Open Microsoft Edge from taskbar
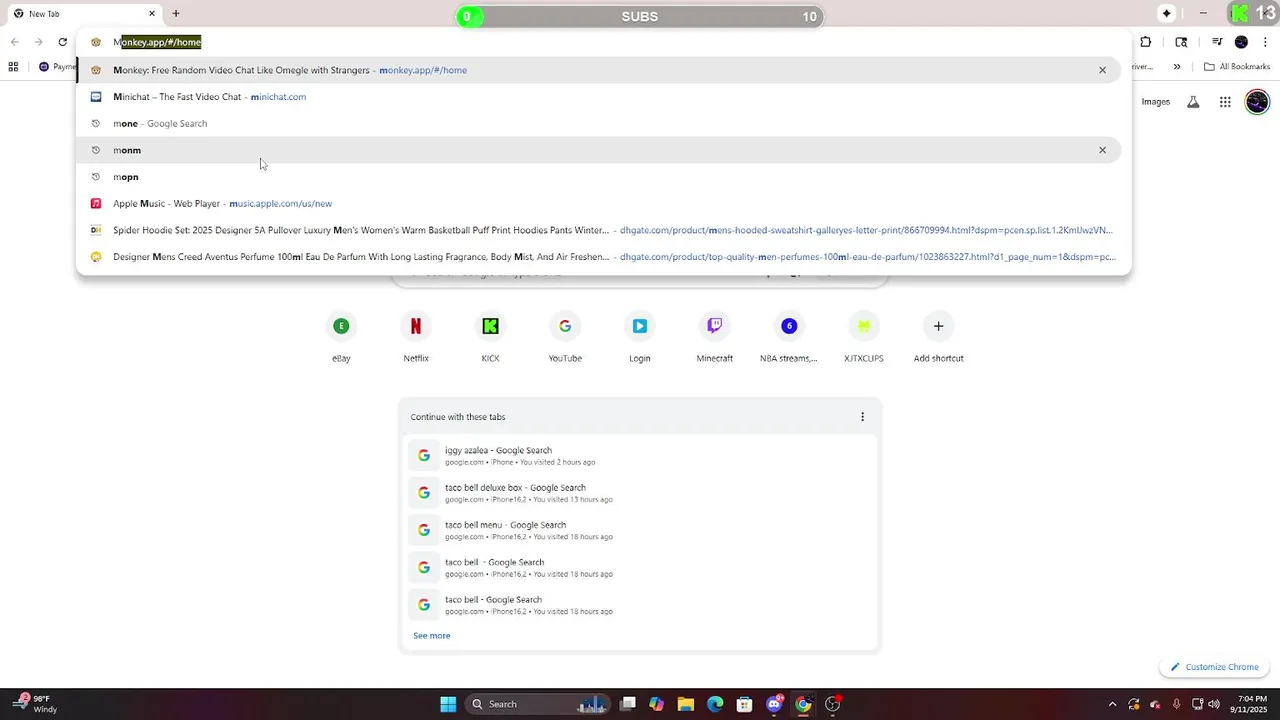This screenshot has height=720, width=1280. pyautogui.click(x=715, y=704)
